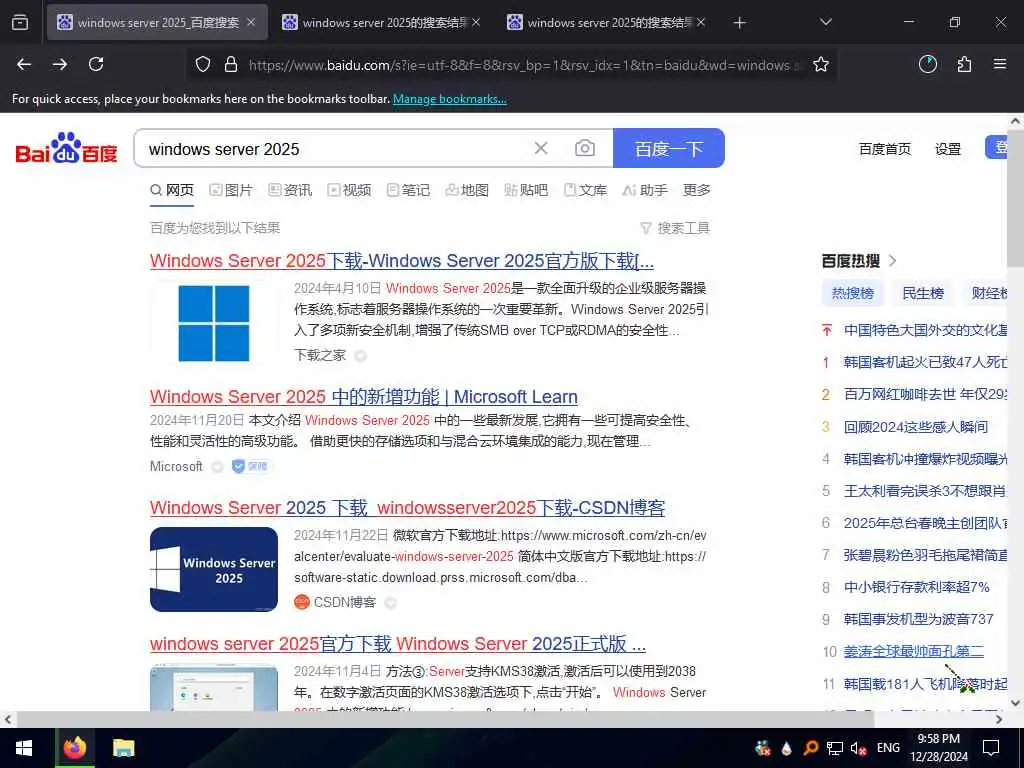1024x768 pixels.
Task: Click the blue Windows logo thumbnail
Action: pos(214,323)
